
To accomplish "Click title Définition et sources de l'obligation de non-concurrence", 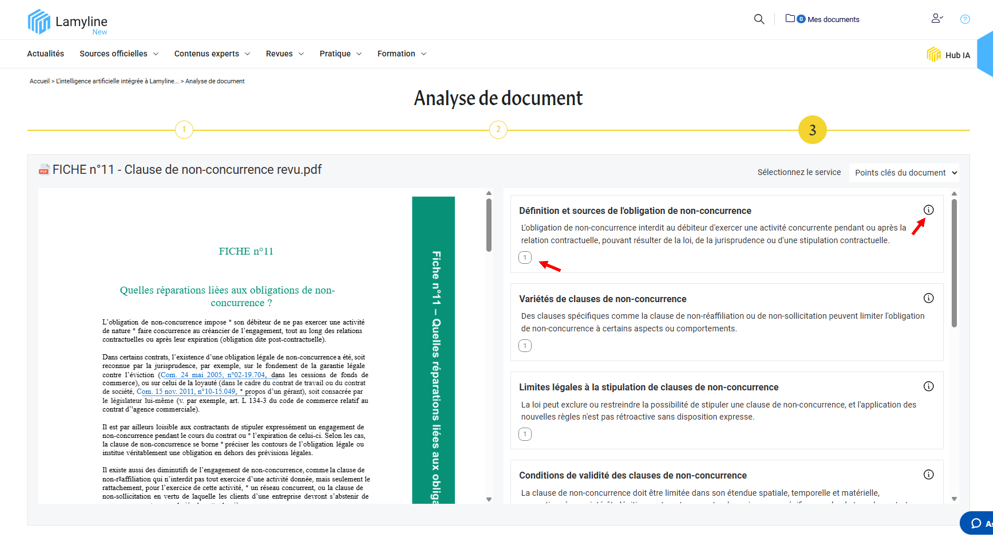I will click(635, 210).
